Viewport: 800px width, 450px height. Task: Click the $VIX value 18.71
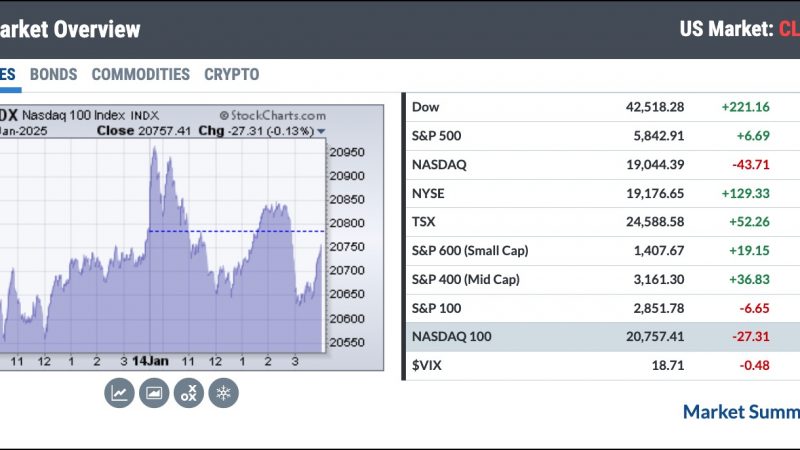pyautogui.click(x=668, y=365)
